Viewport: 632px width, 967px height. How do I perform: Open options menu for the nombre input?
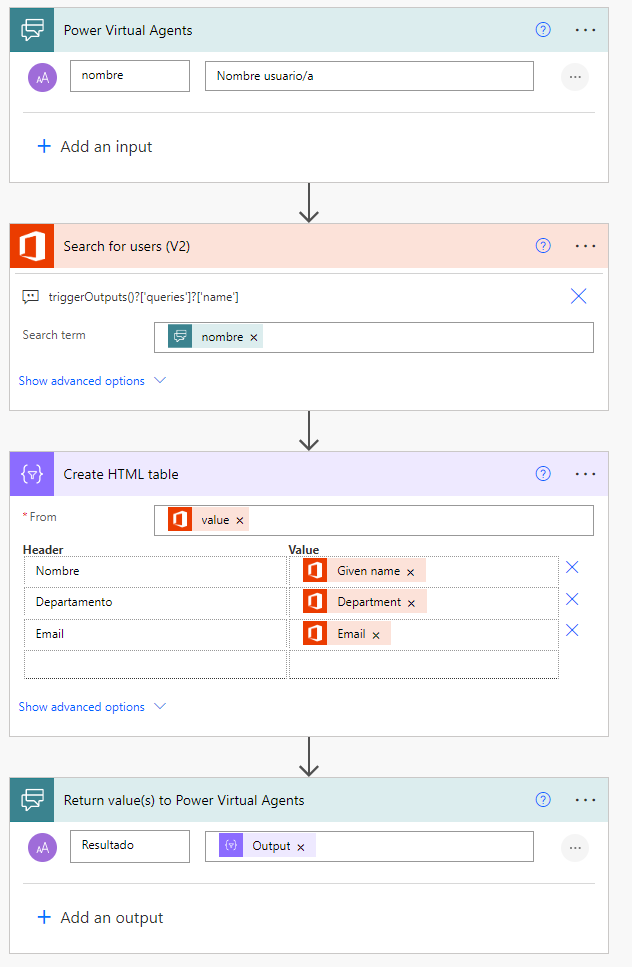click(574, 77)
